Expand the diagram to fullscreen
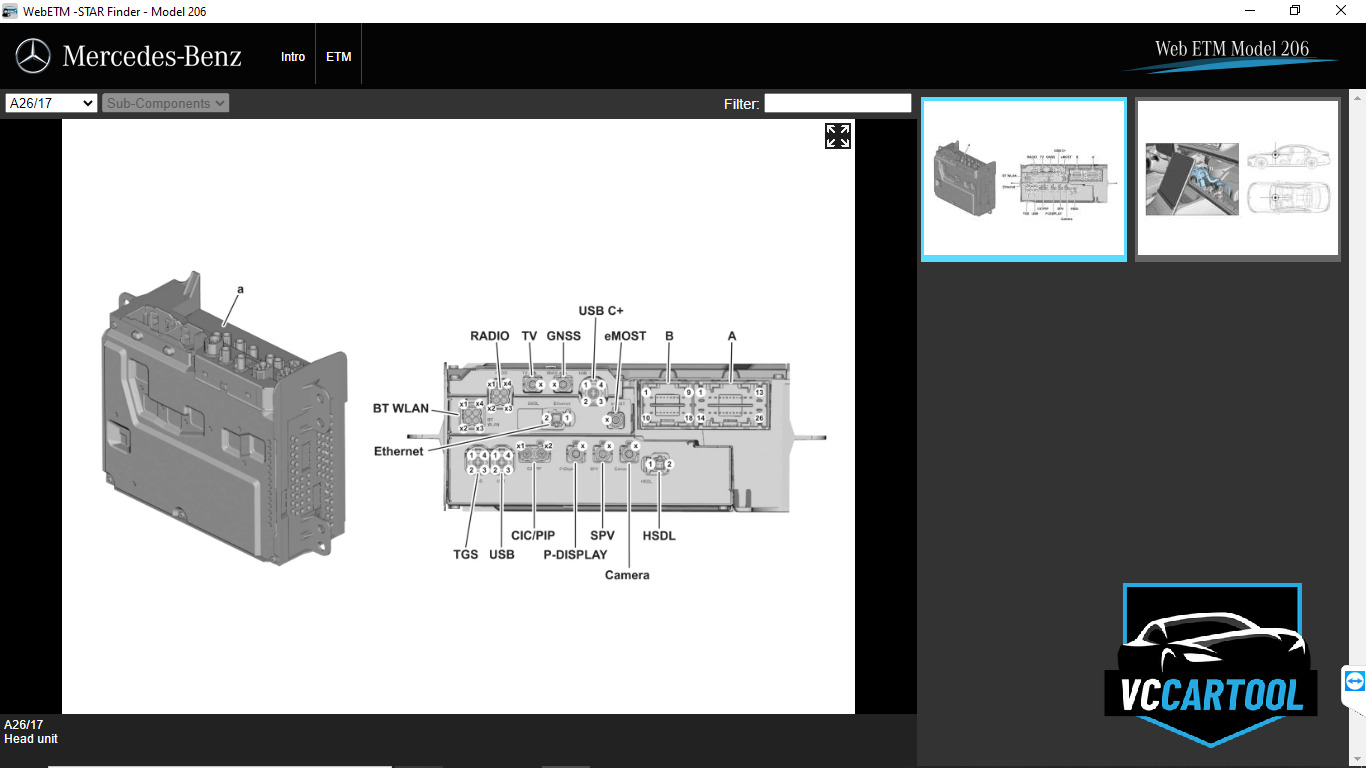Image resolution: width=1366 pixels, height=768 pixels. point(838,136)
